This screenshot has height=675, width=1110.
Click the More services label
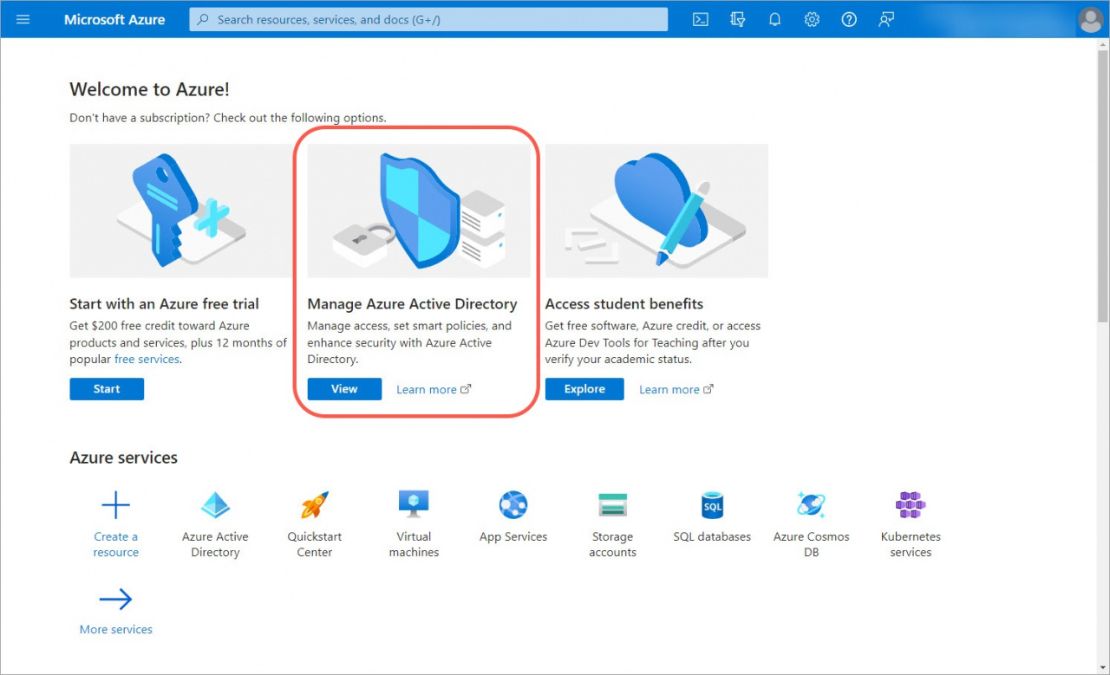[115, 630]
